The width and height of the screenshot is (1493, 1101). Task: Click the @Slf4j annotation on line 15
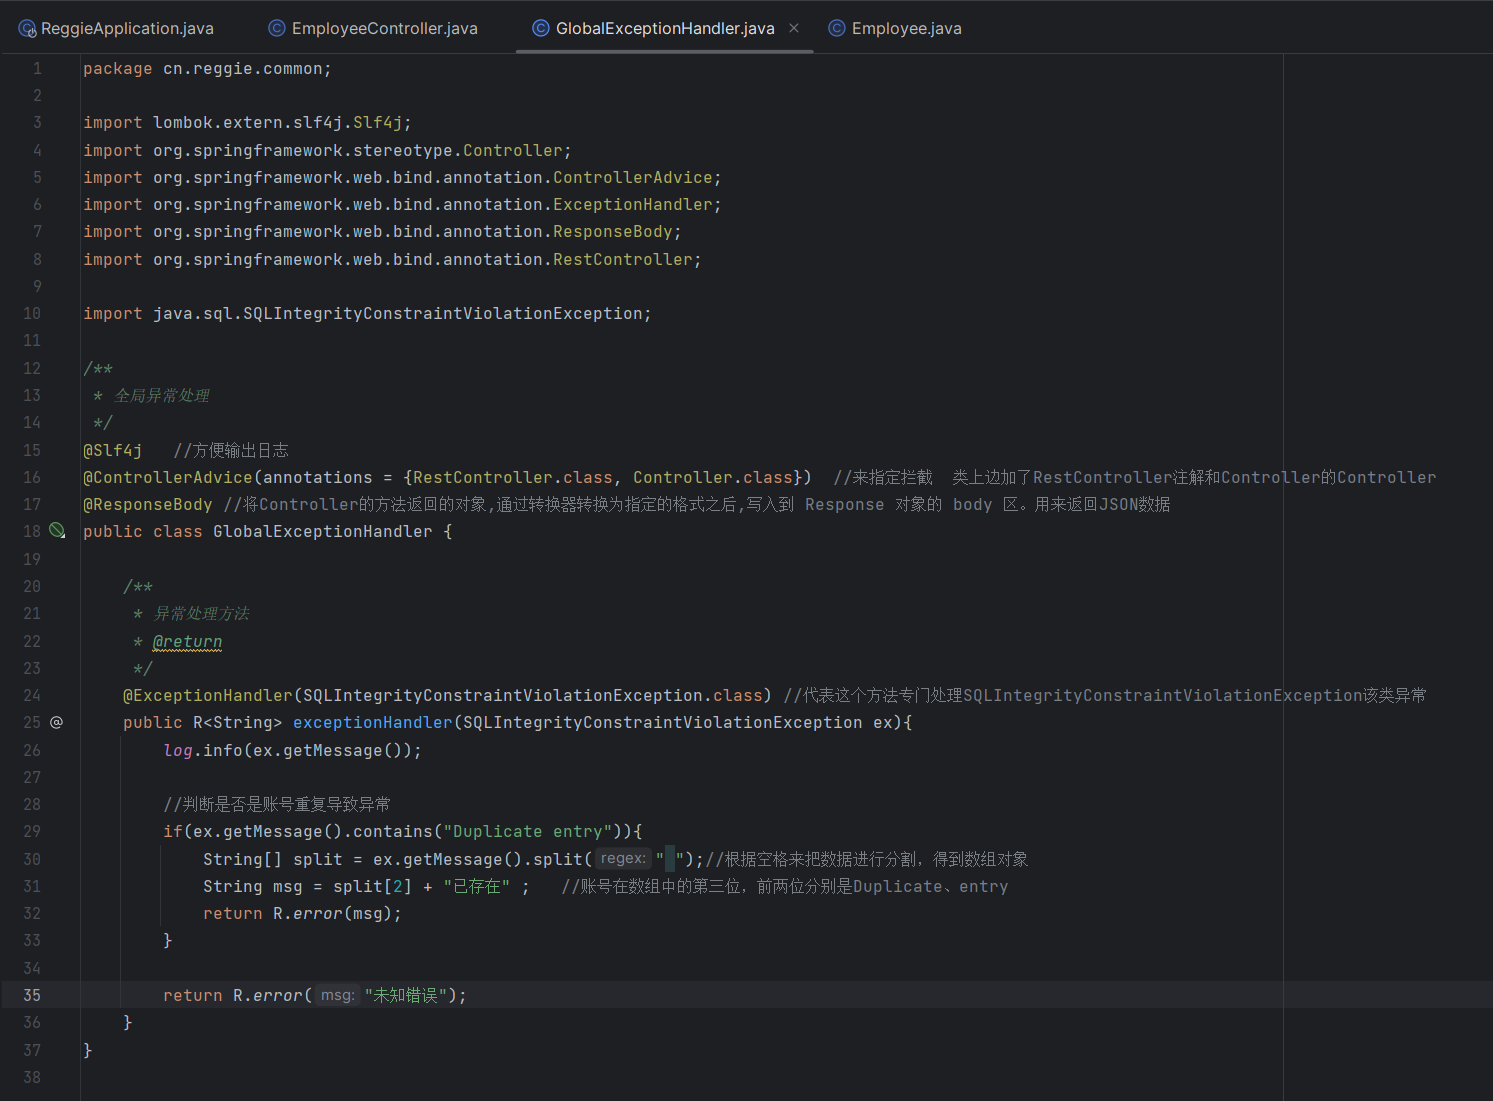[x=113, y=450]
